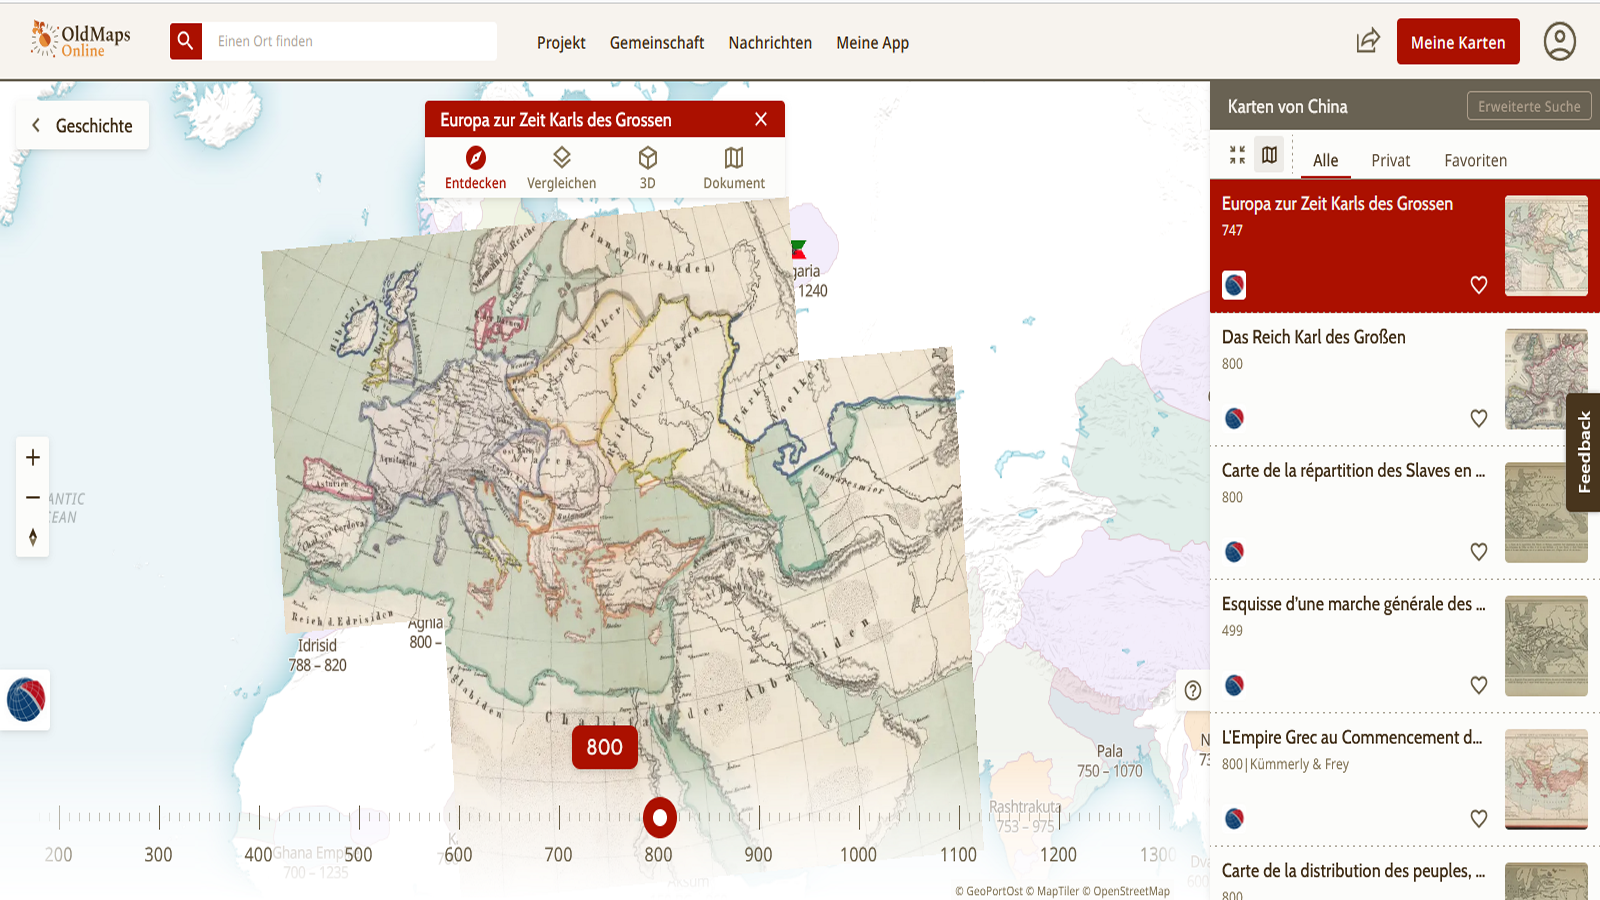Open Erweiterte Suche
Viewport: 1600px width, 900px height.
[x=1529, y=106]
